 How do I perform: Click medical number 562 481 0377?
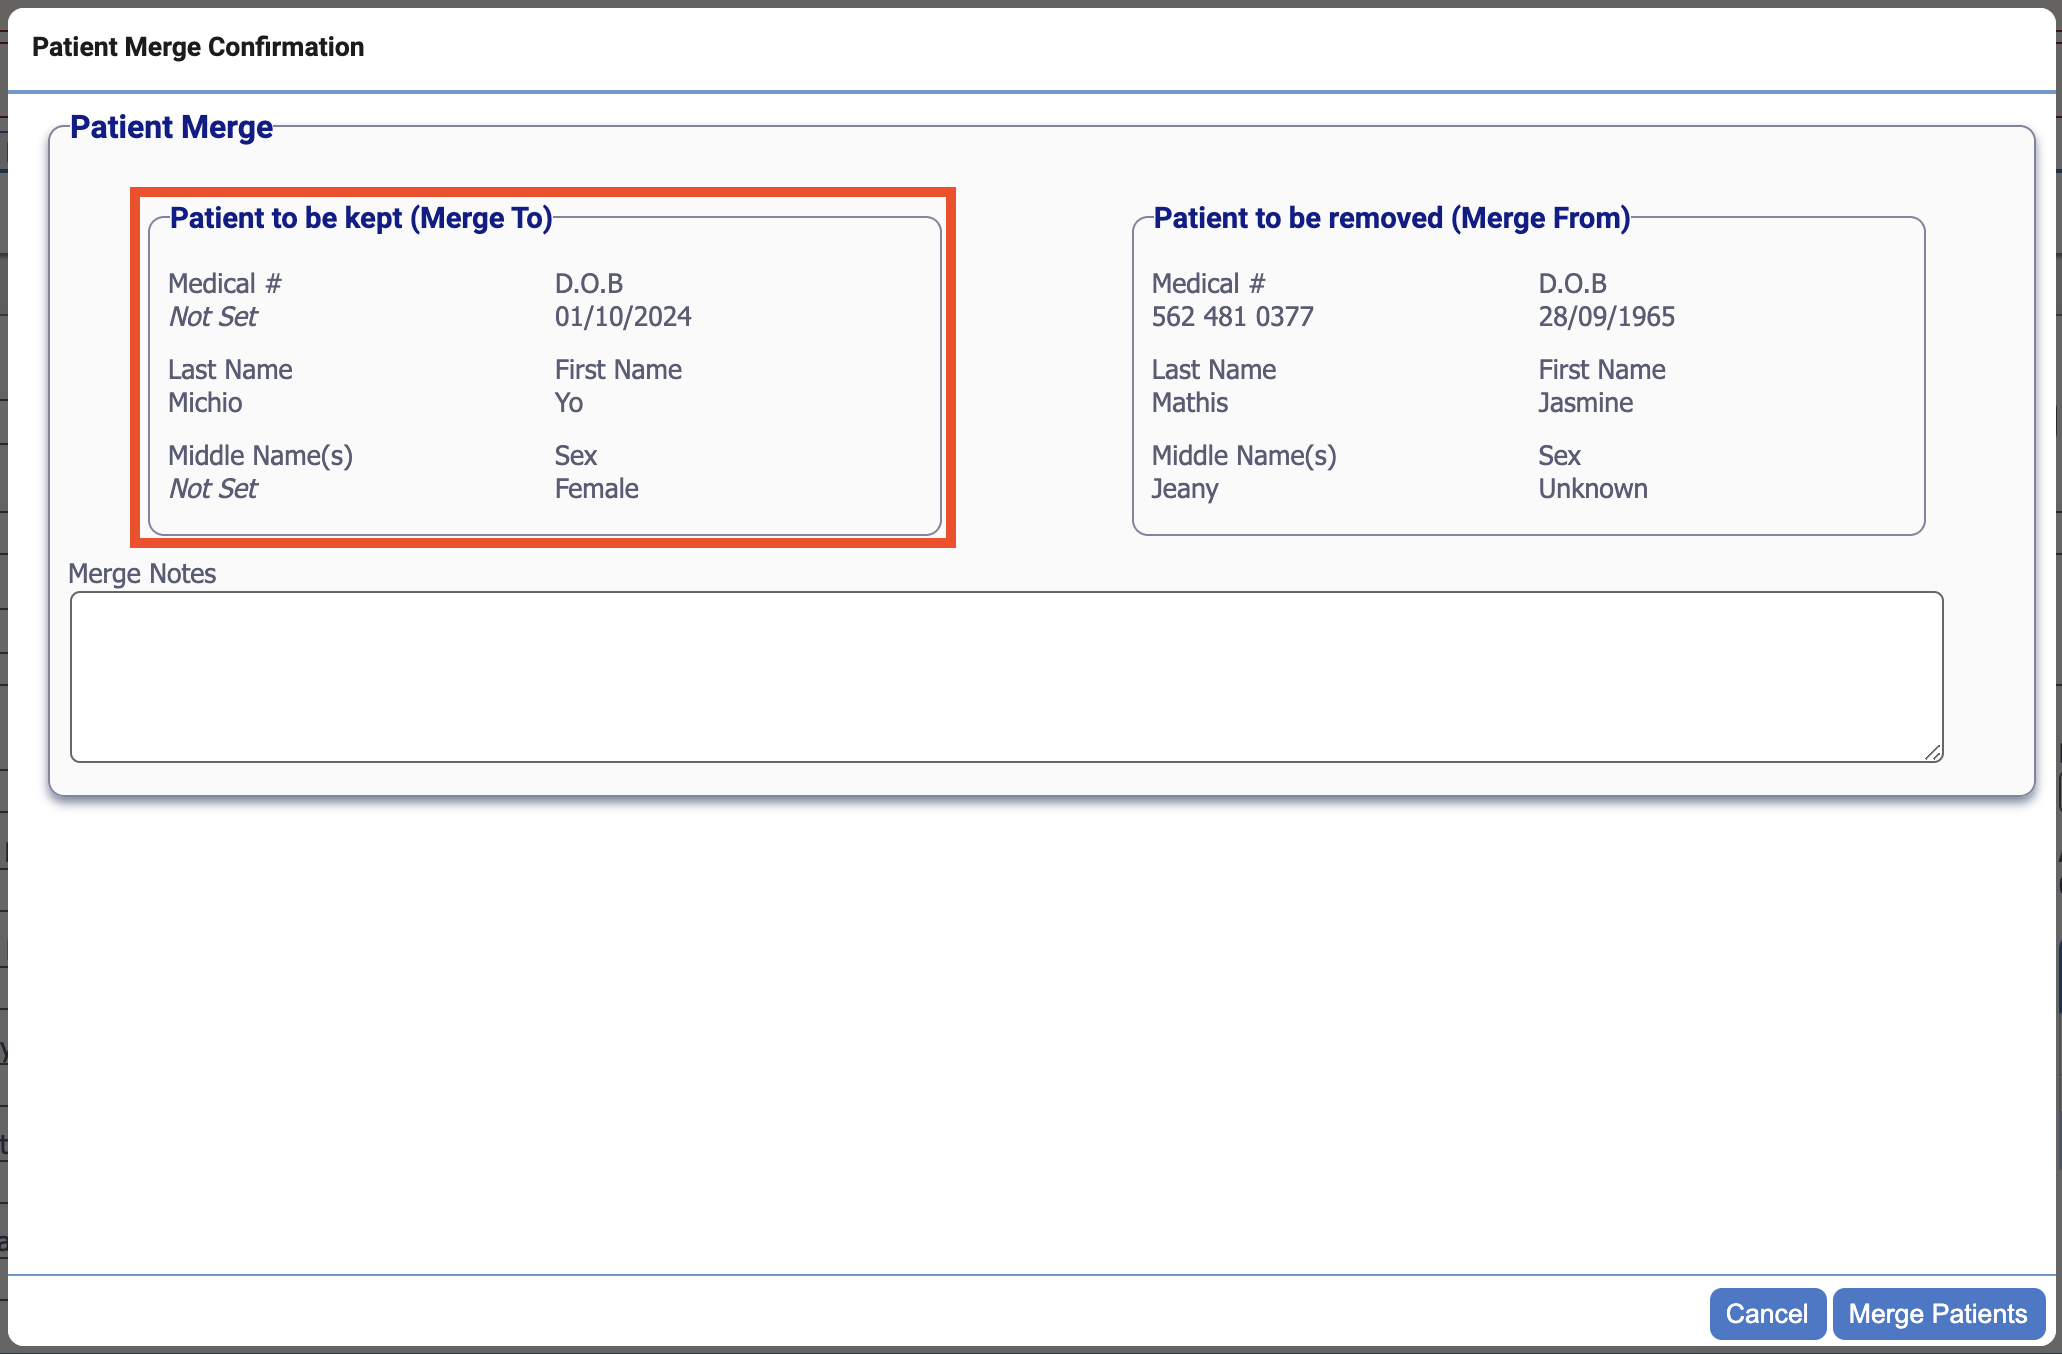pos(1232,317)
